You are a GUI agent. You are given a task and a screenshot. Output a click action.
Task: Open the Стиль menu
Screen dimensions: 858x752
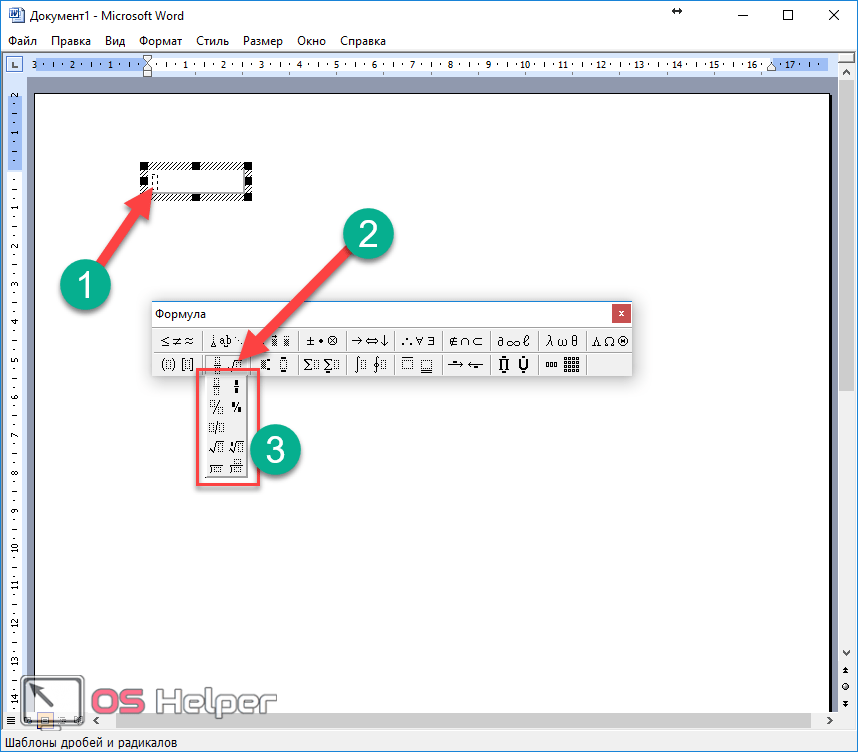pos(212,41)
